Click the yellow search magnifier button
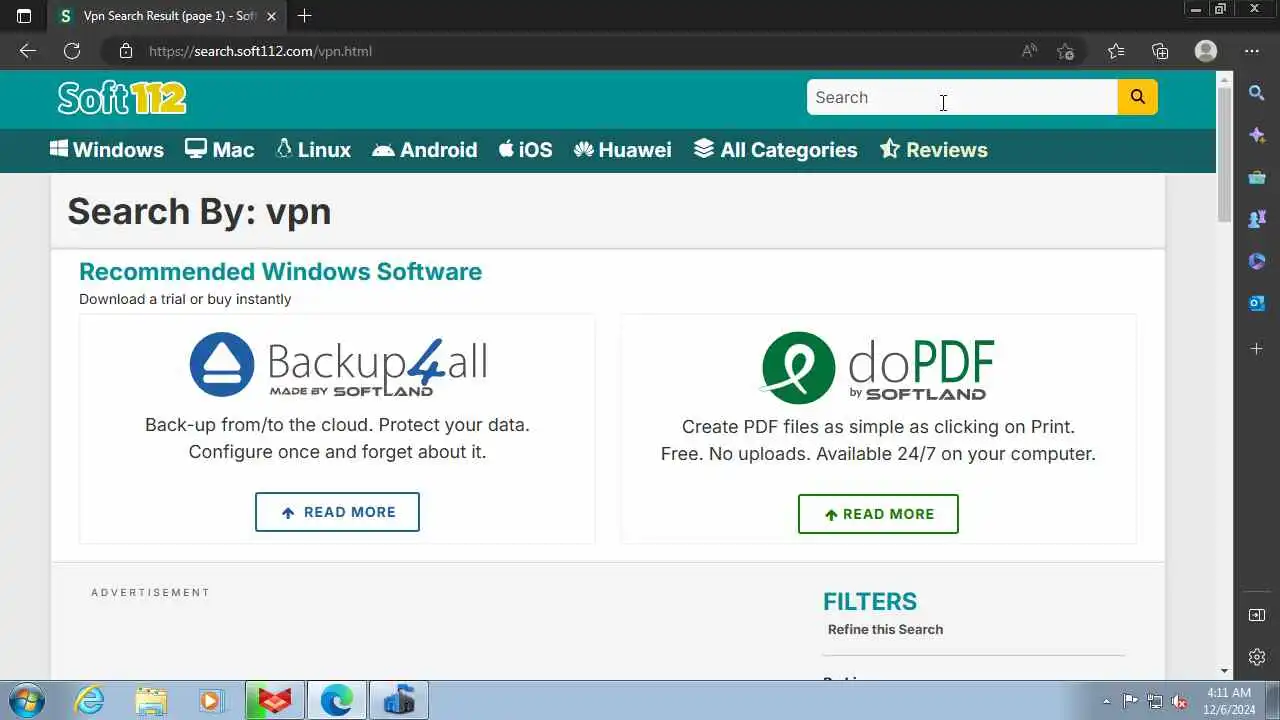The width and height of the screenshot is (1280, 720). 1137,97
